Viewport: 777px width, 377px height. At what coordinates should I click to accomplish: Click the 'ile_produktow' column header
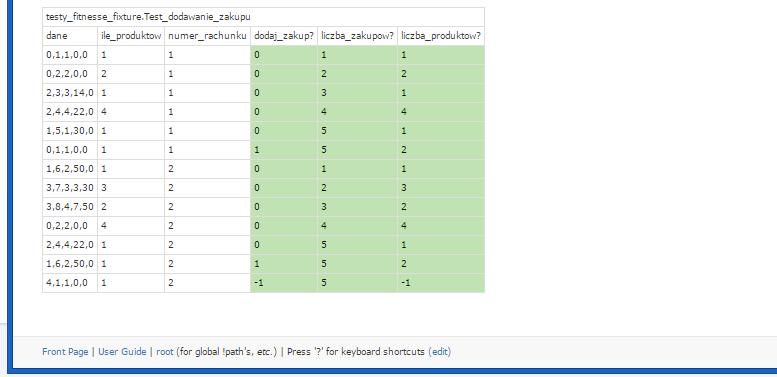click(x=131, y=36)
